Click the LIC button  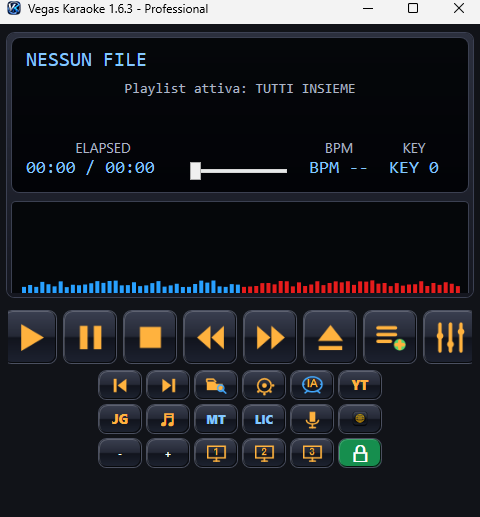coord(264,419)
